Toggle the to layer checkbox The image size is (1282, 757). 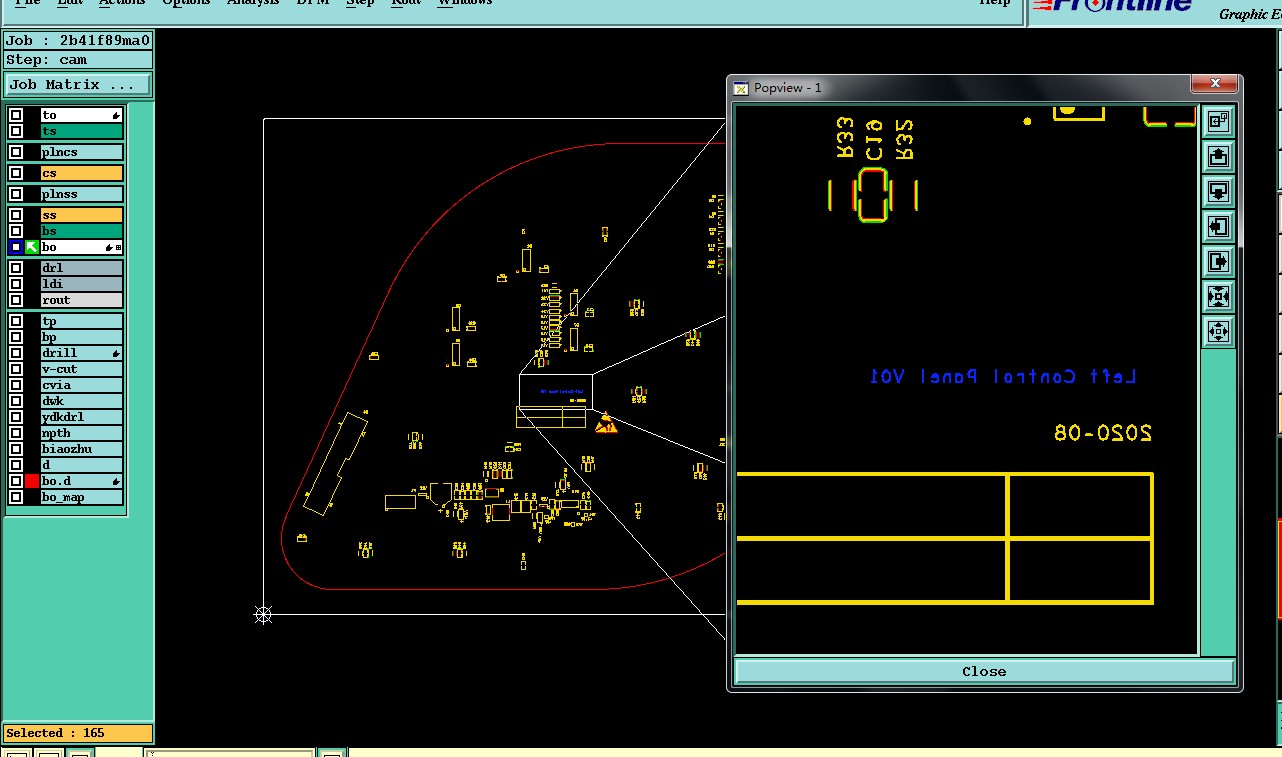16,115
